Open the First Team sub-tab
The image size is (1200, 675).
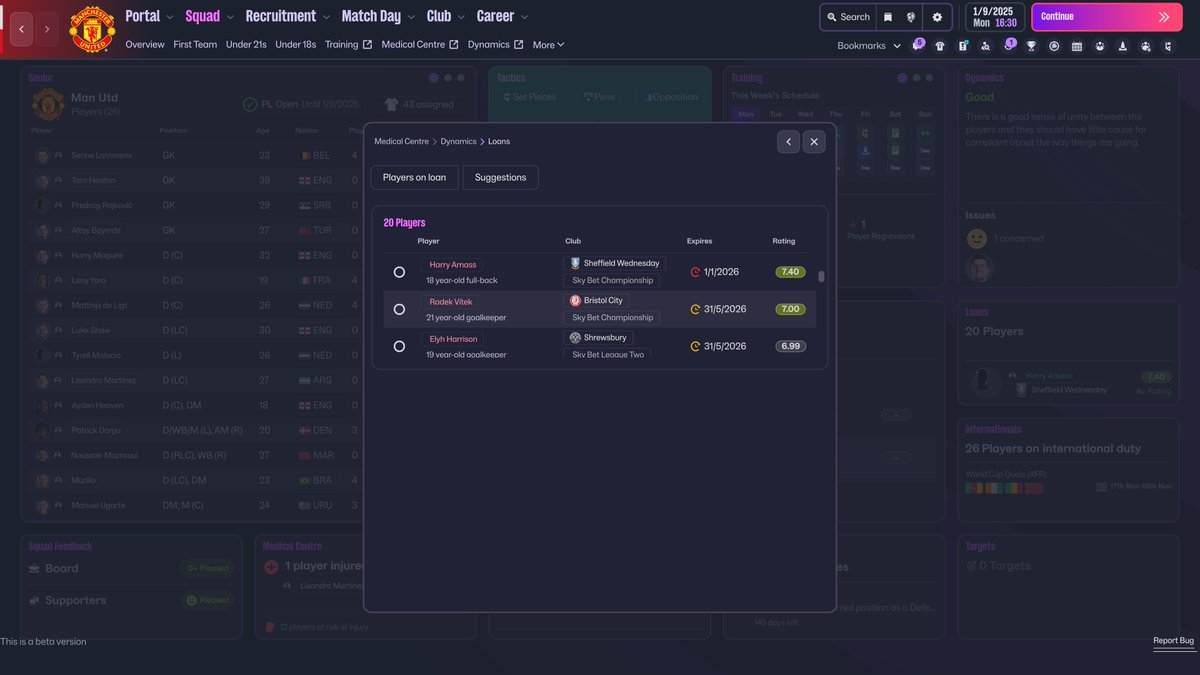pos(195,45)
